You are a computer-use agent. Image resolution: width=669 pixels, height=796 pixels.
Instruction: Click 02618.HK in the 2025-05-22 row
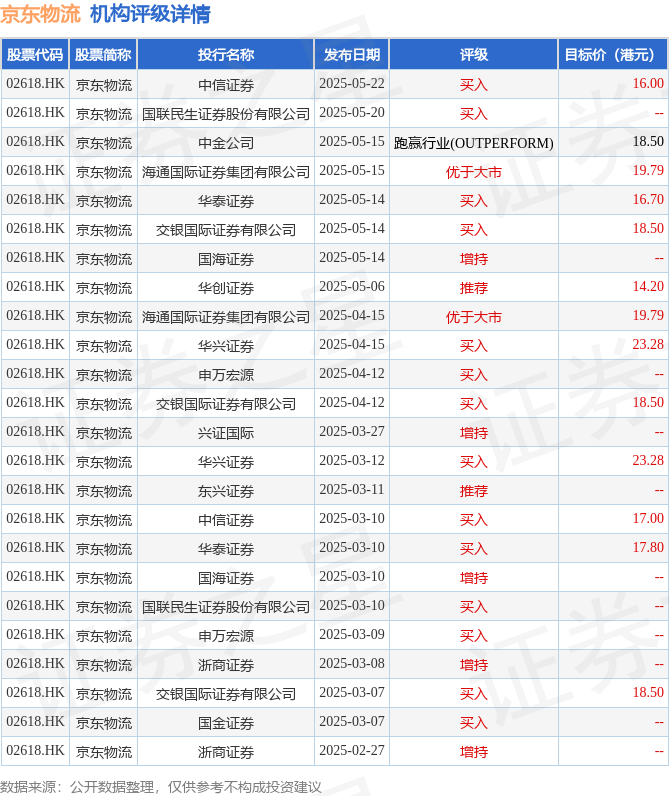point(35,84)
